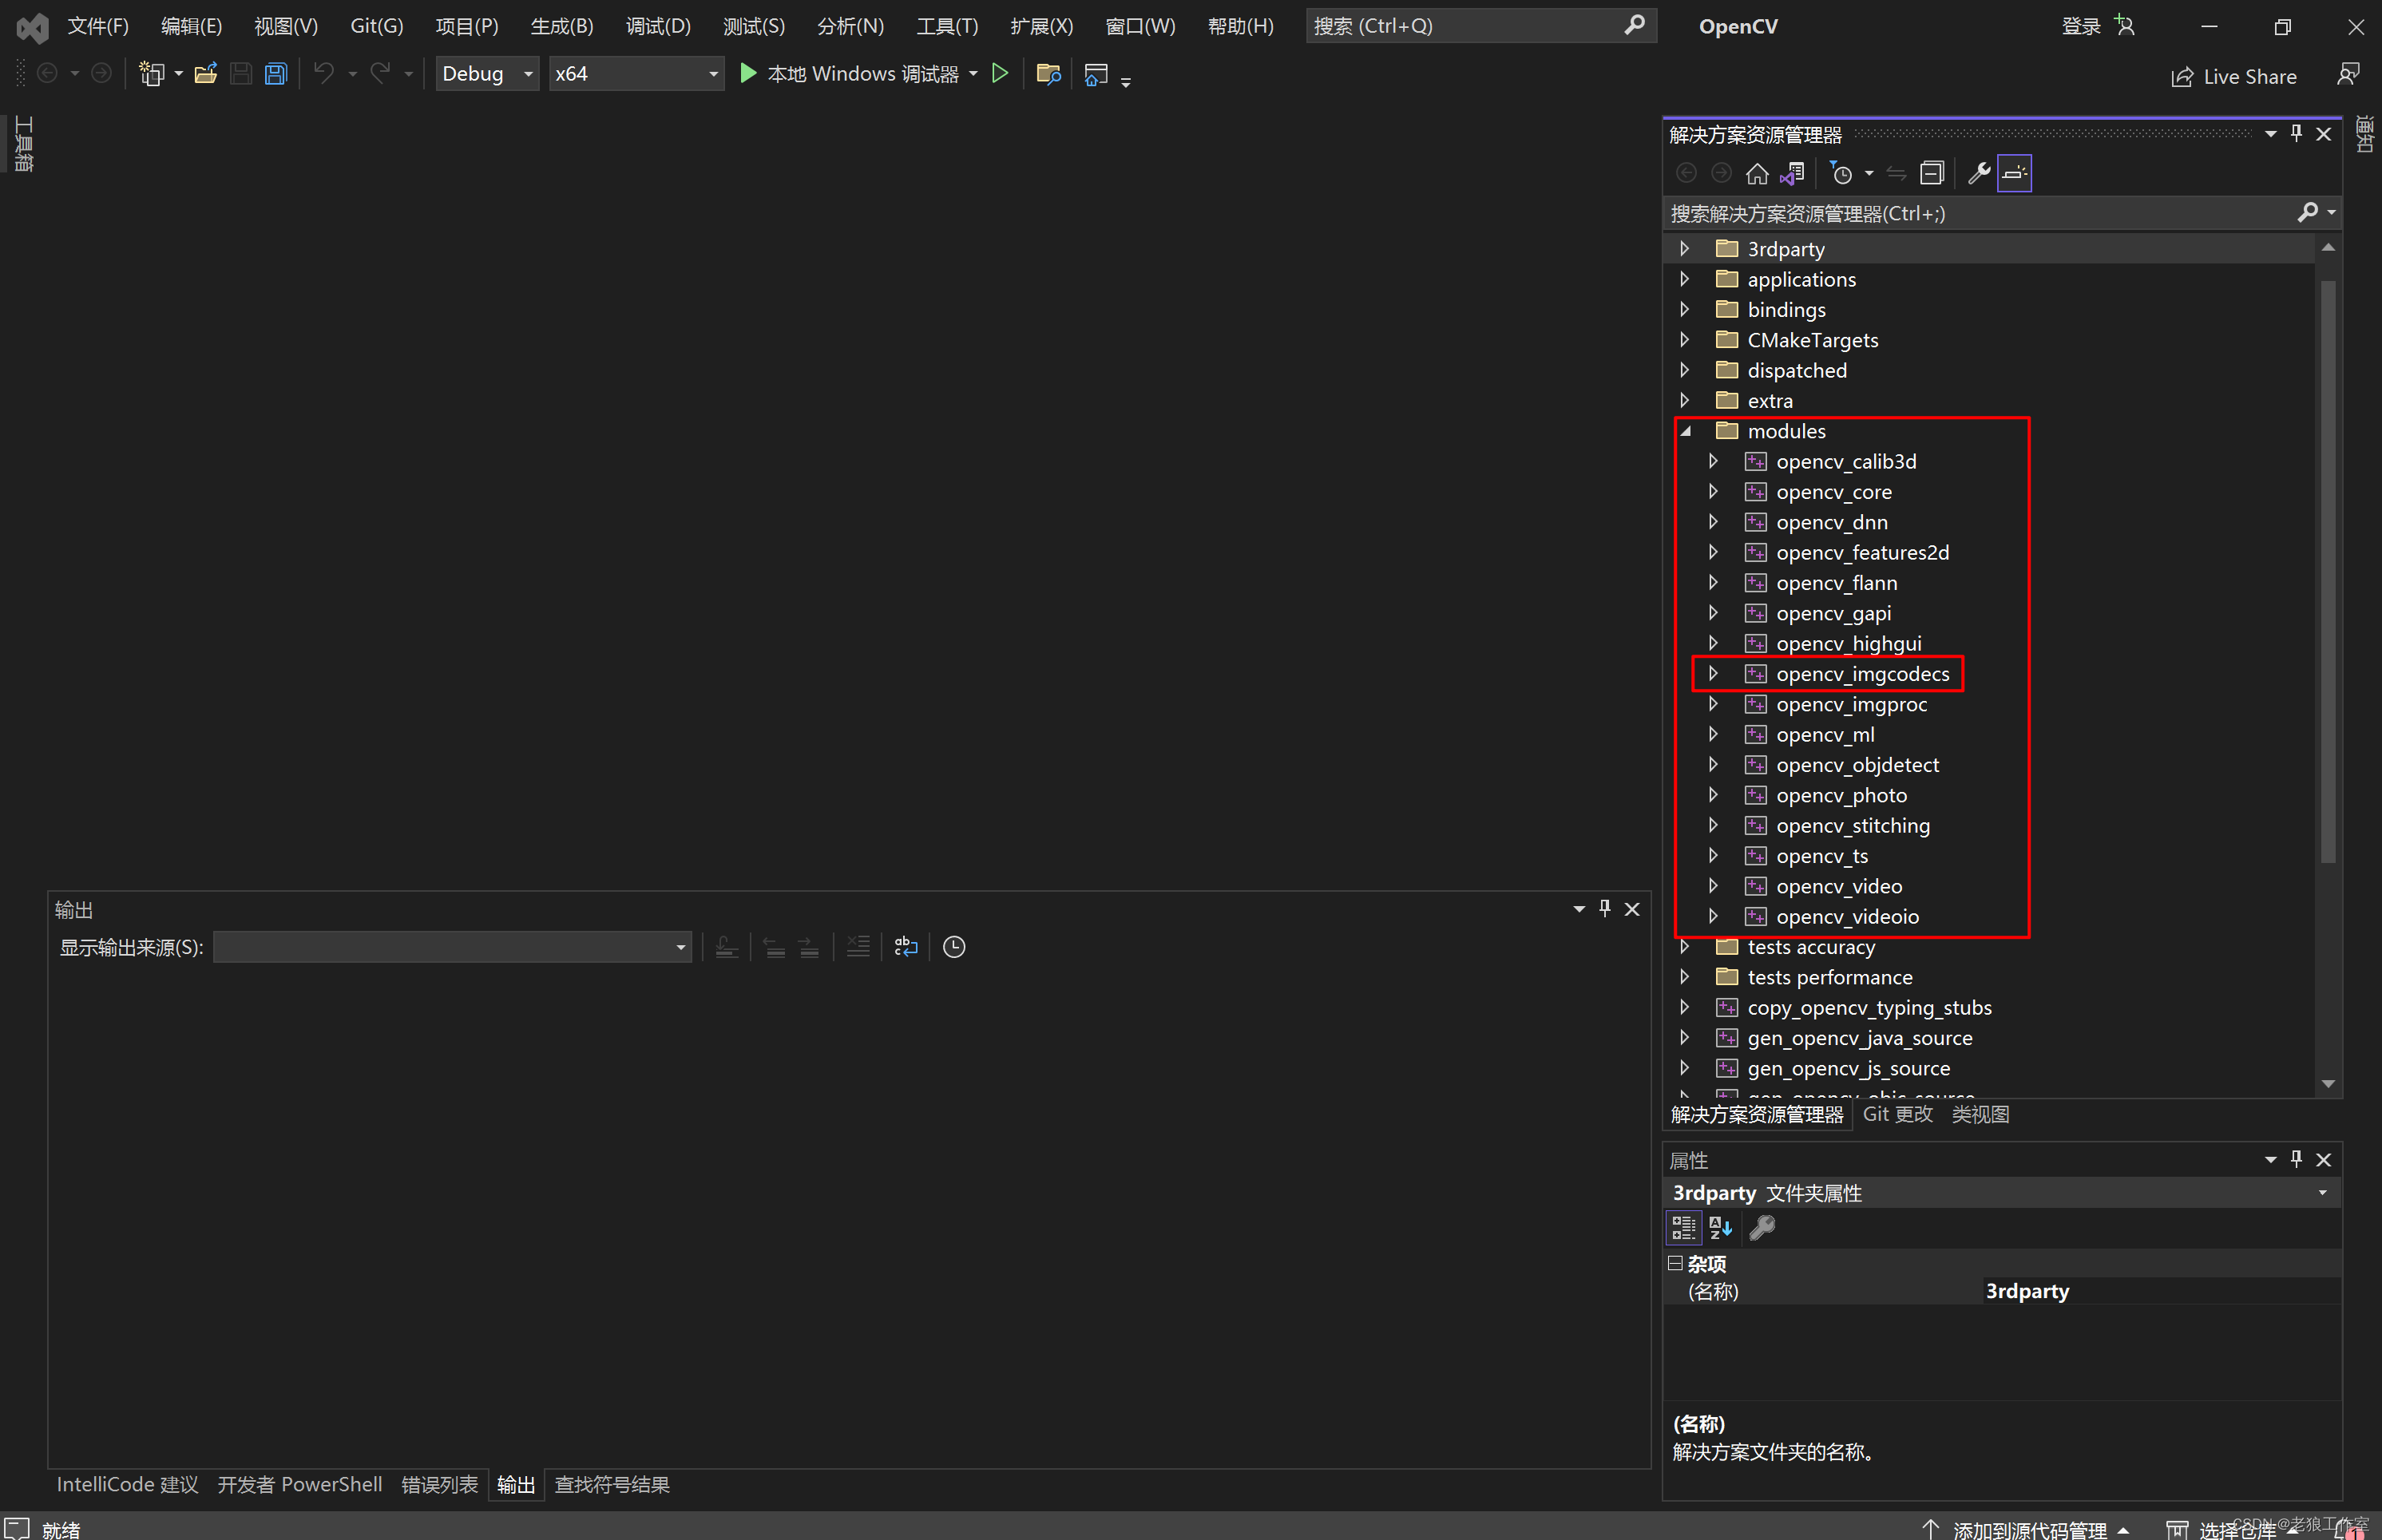Select Debug configuration dropdown
Image resolution: width=2382 pixels, height=1540 pixels.
tap(485, 73)
